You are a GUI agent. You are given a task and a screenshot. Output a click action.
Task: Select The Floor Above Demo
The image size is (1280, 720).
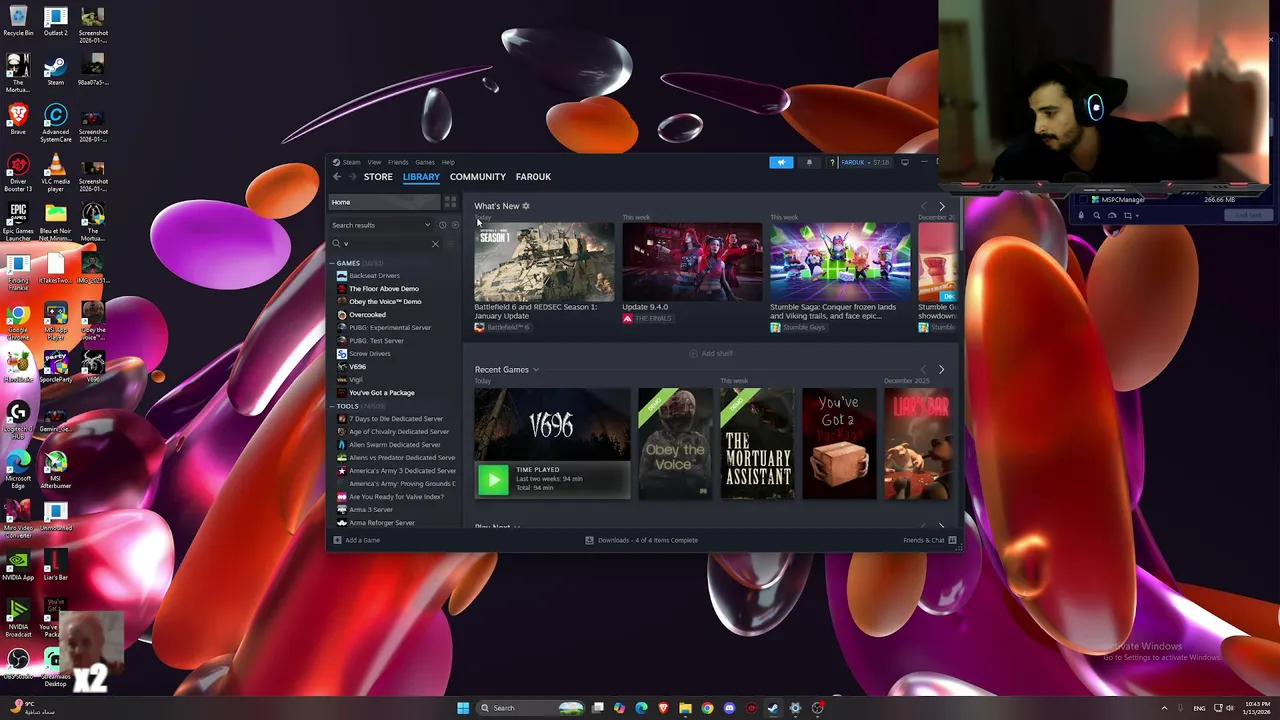coord(384,289)
